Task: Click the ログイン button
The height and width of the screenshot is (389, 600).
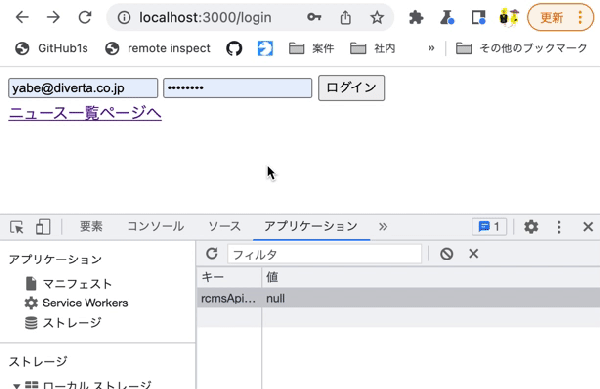Action: [x=351, y=88]
